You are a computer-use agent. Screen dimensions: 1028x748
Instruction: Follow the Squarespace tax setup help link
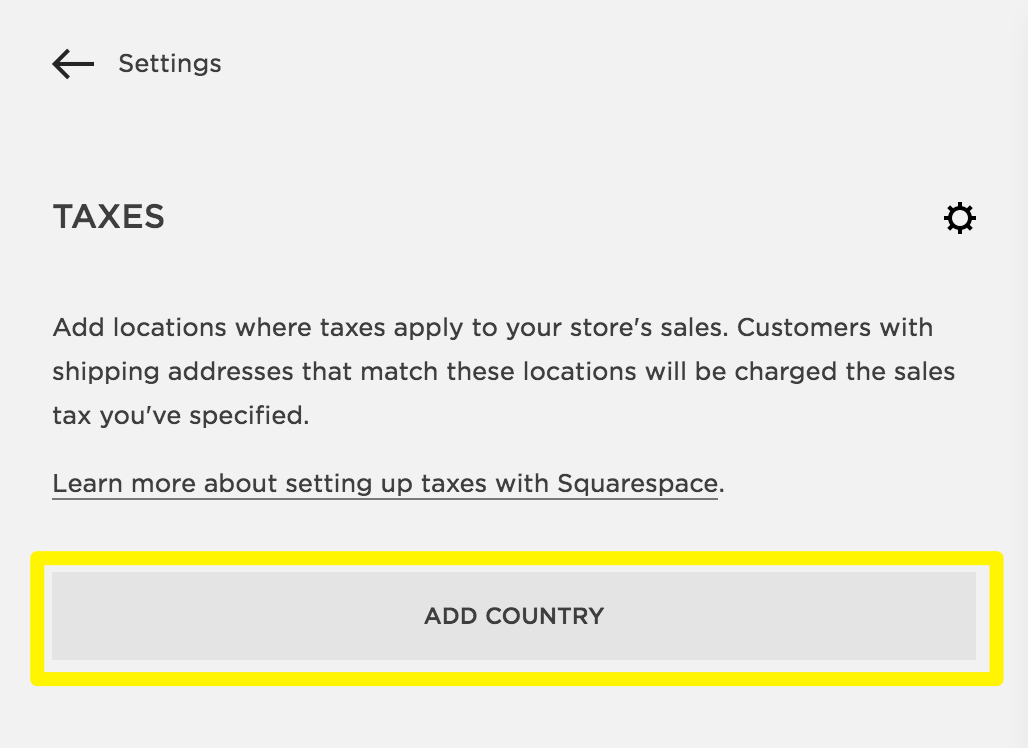[385, 484]
